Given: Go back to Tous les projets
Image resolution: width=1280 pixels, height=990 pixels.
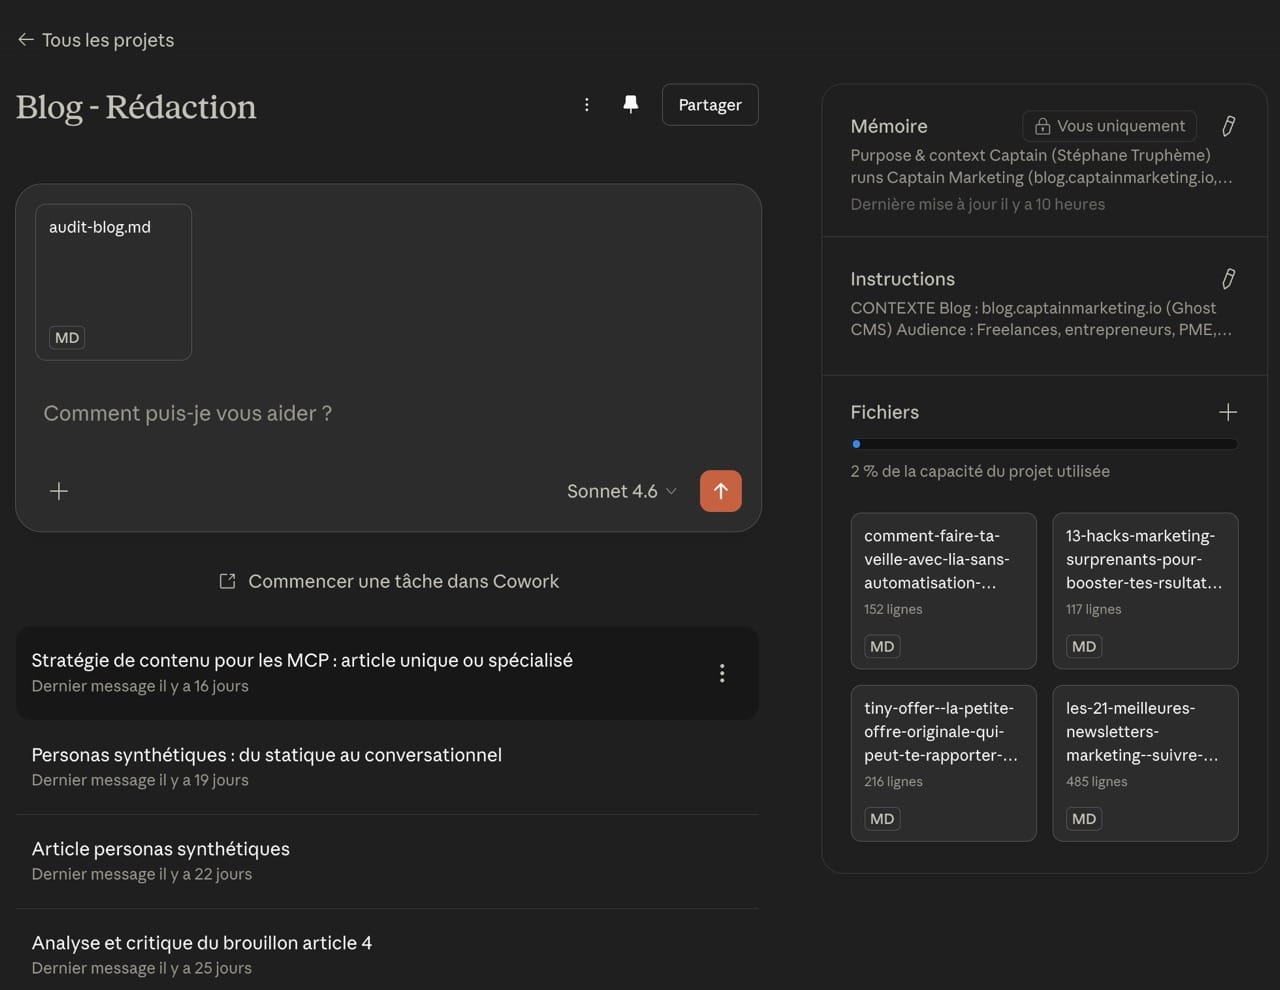Looking at the screenshot, I should click(96, 40).
